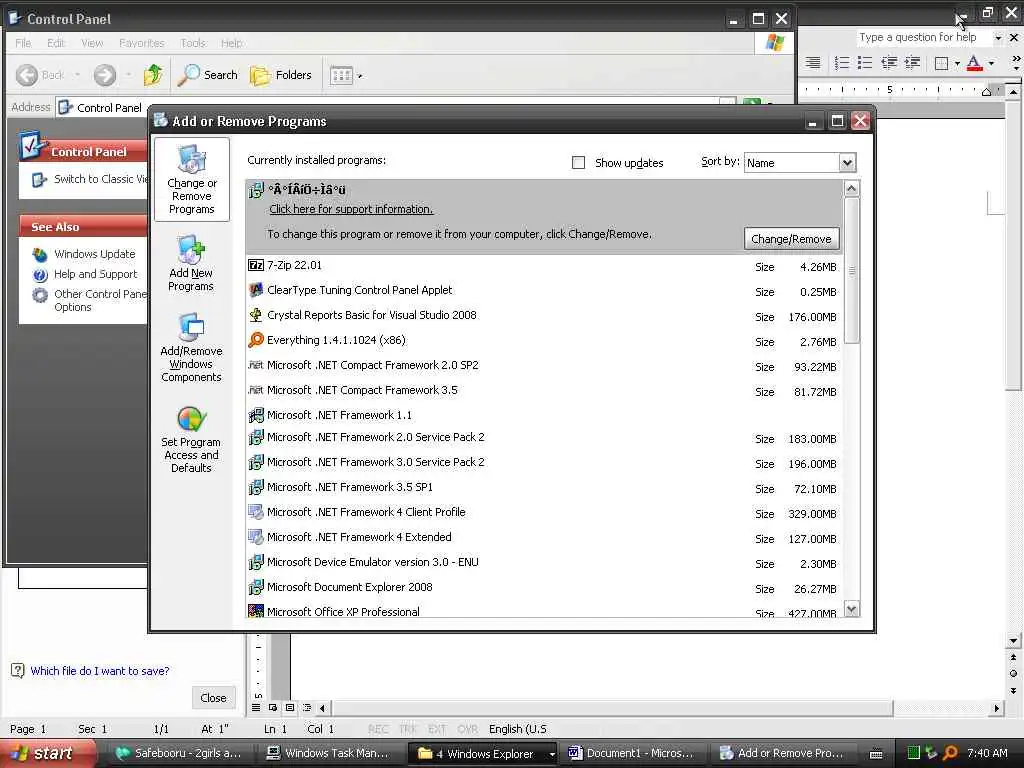Open Set Program Access and Defaults
1024x768 pixels.
pyautogui.click(x=191, y=438)
